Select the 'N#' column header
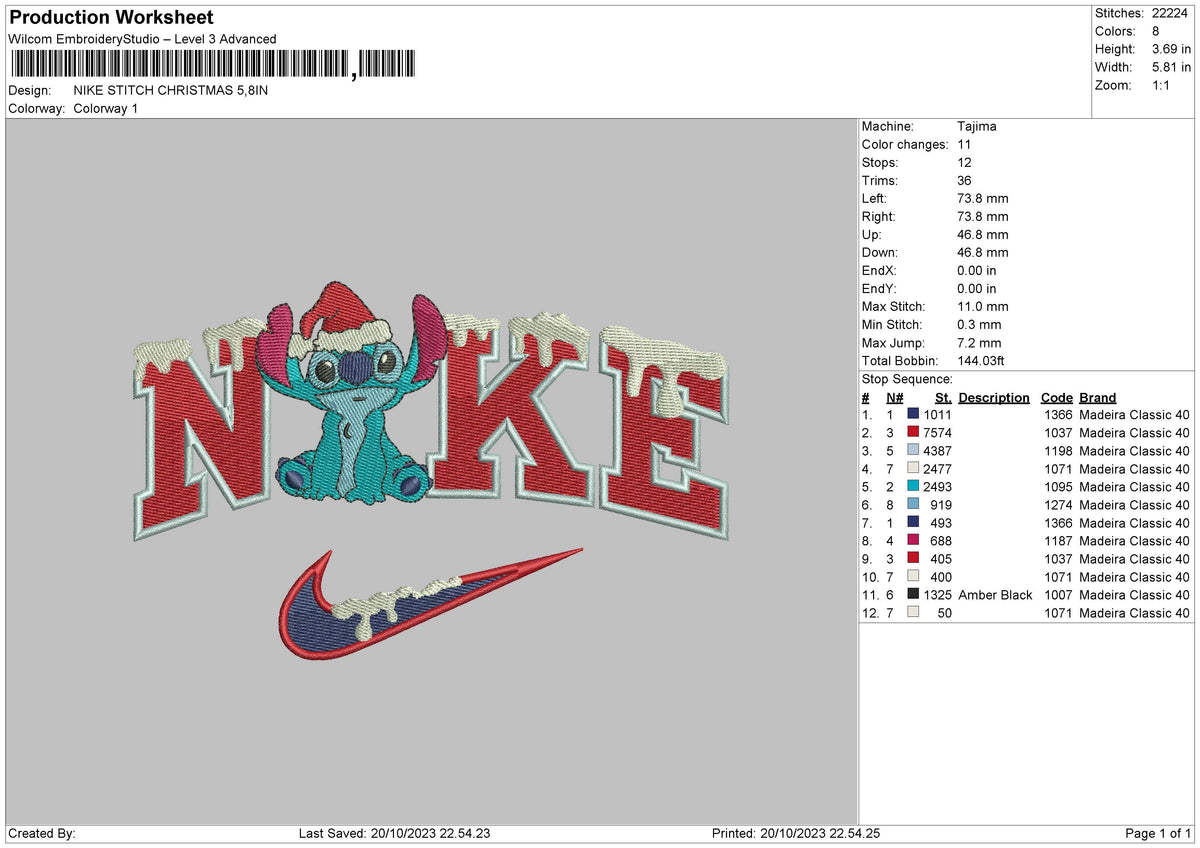 coord(895,397)
